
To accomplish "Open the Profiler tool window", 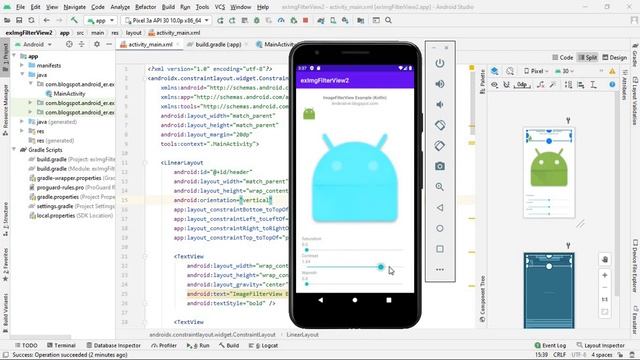I will click(164, 345).
